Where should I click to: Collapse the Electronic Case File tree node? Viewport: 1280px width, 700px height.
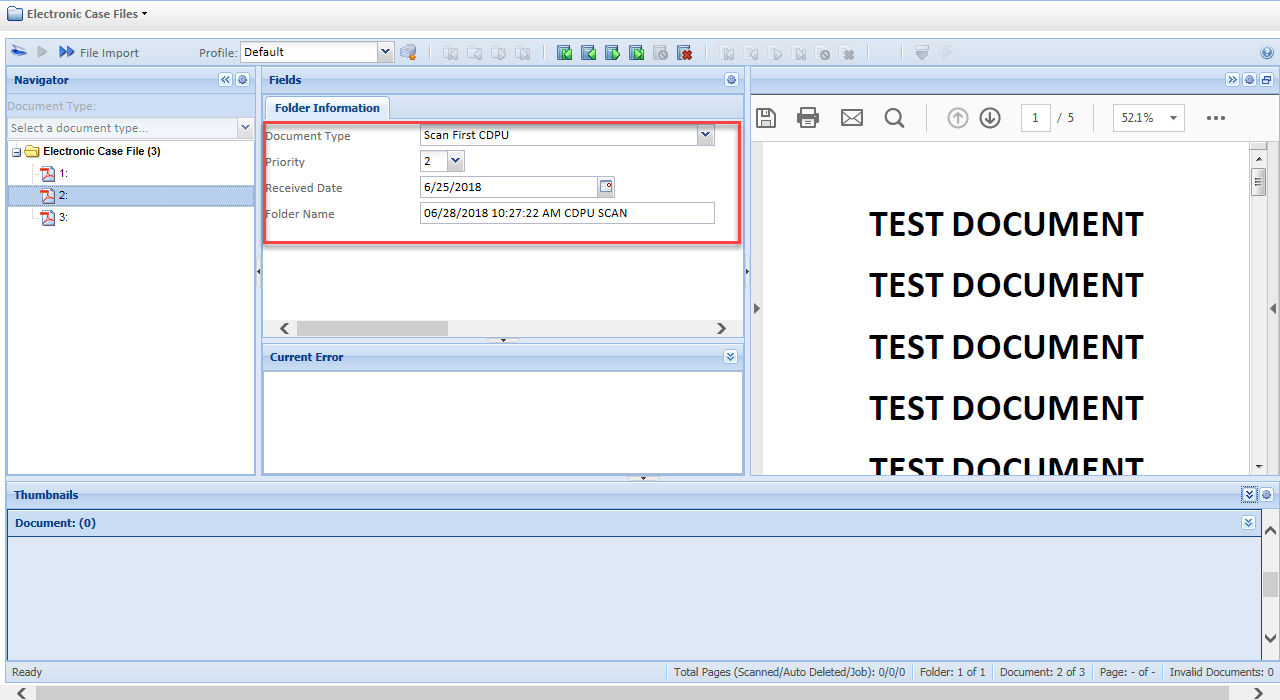coord(17,152)
